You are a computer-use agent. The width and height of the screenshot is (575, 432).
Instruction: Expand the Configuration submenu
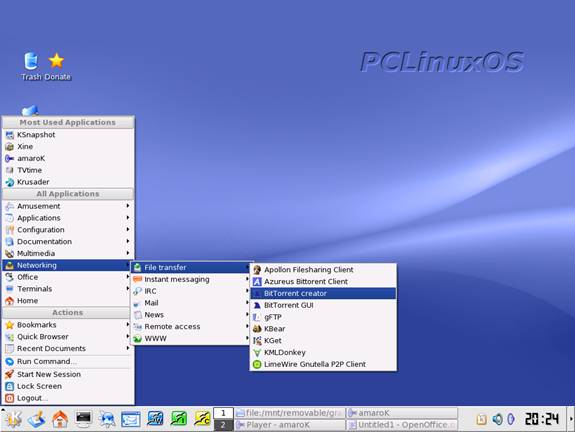68,229
